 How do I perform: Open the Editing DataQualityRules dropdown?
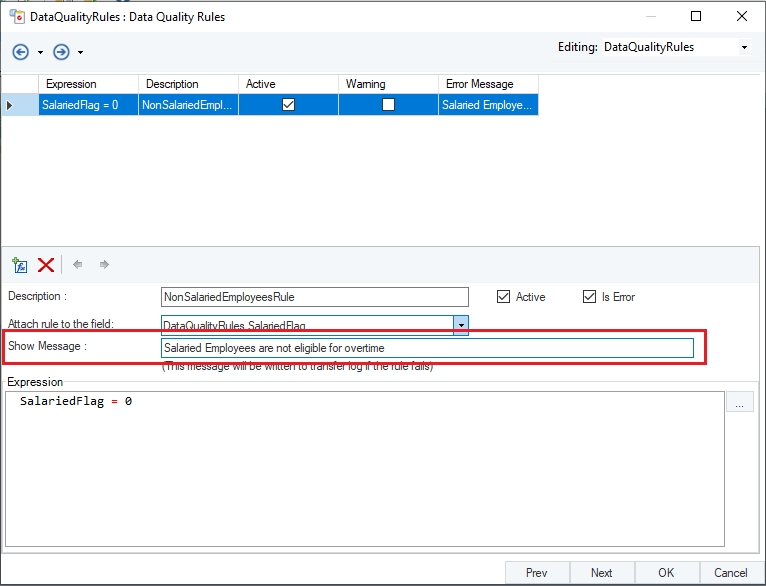(x=743, y=47)
